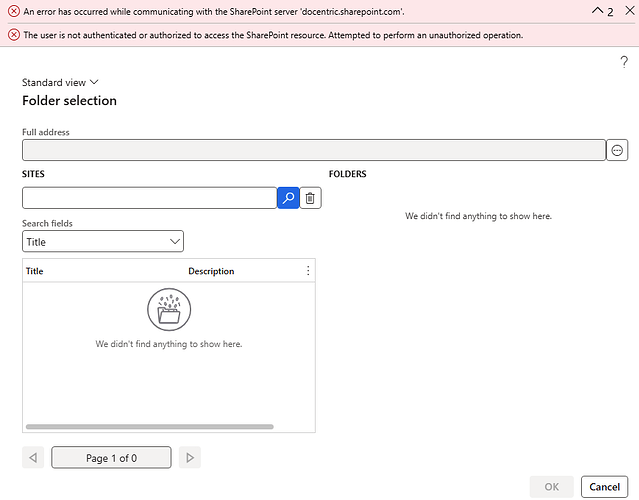Expand the Standard view dropdown
This screenshot has width=639, height=500.
[60, 83]
